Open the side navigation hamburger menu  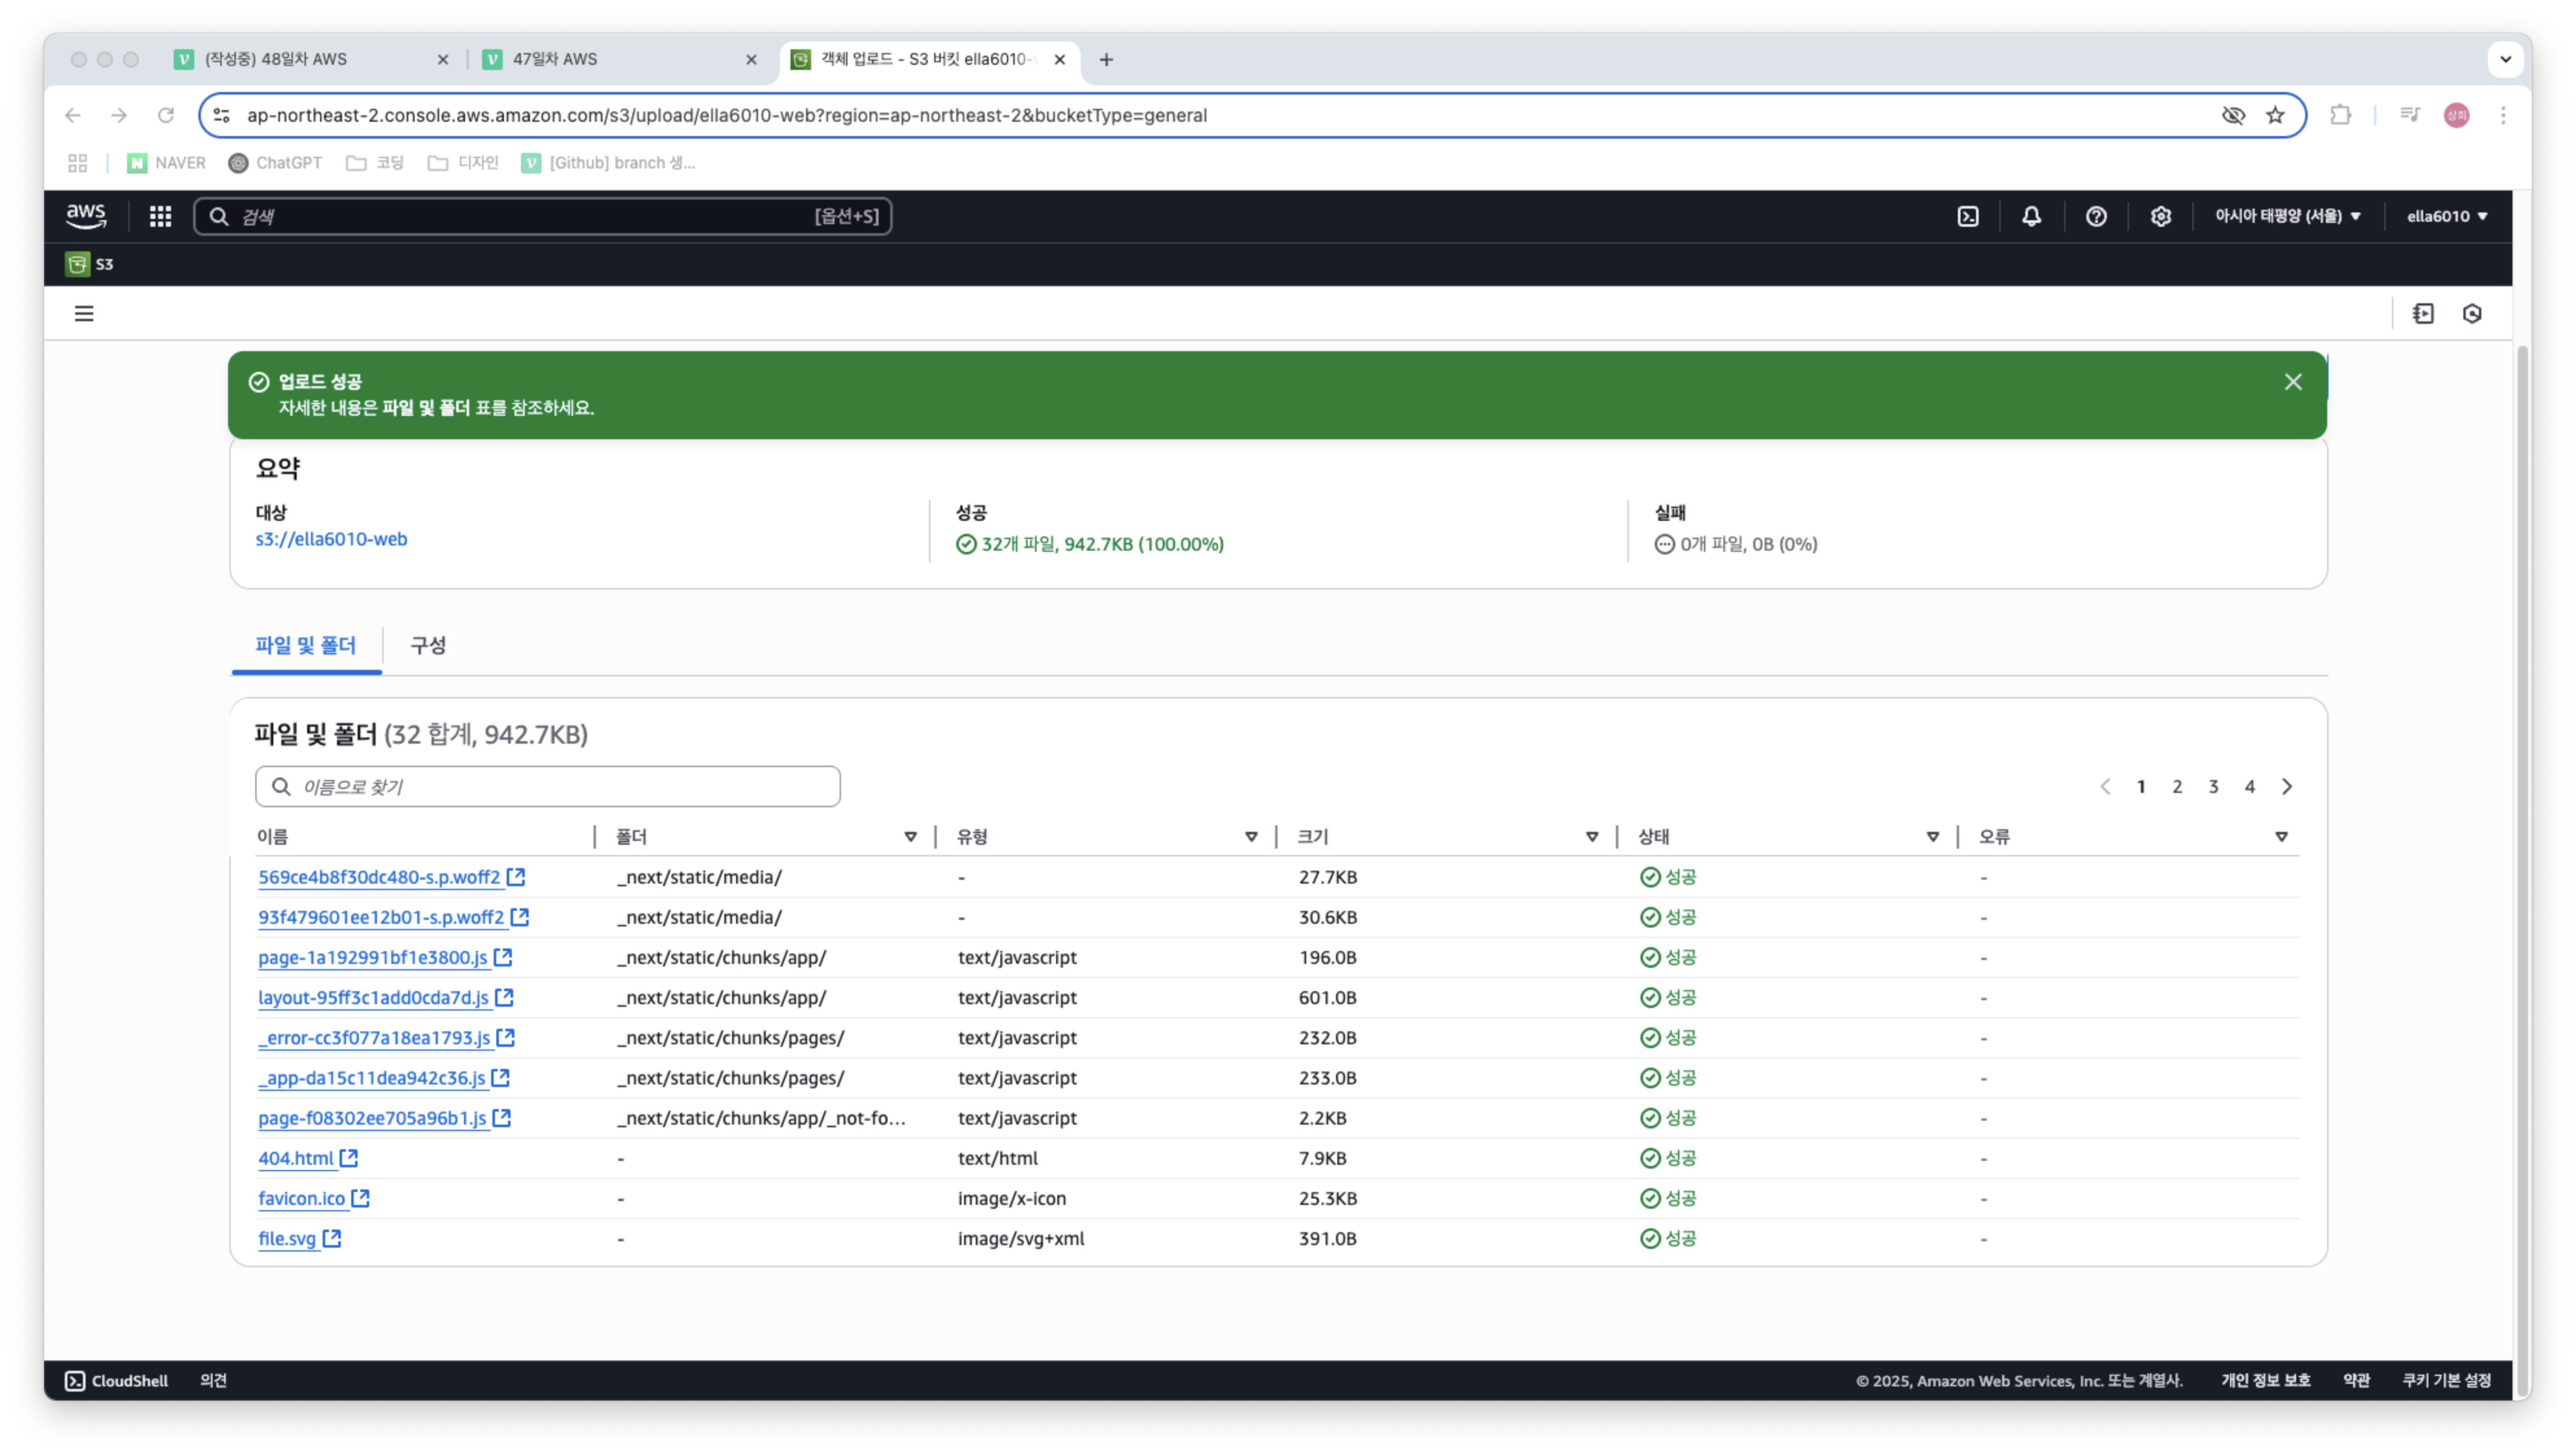coord(84,314)
